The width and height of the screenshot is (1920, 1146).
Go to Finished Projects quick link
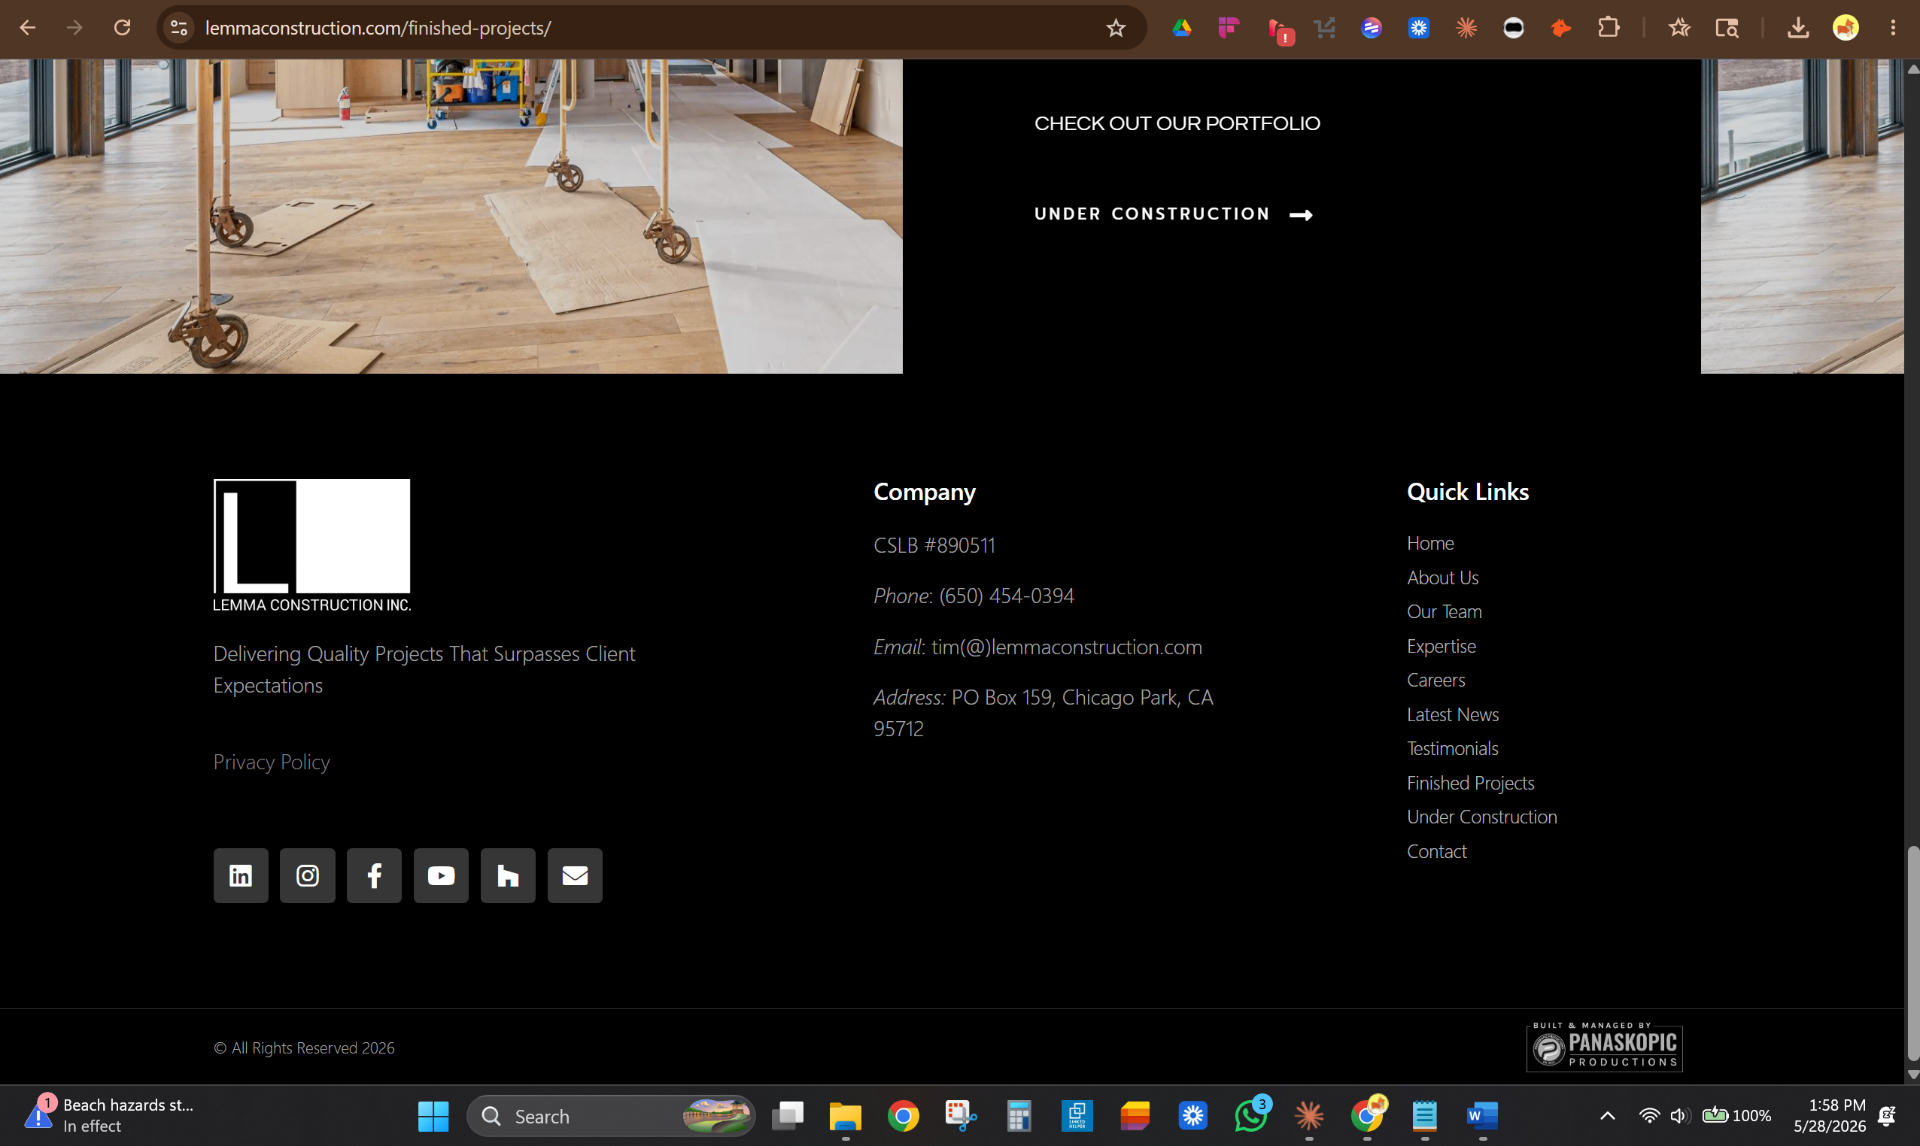[1470, 783]
